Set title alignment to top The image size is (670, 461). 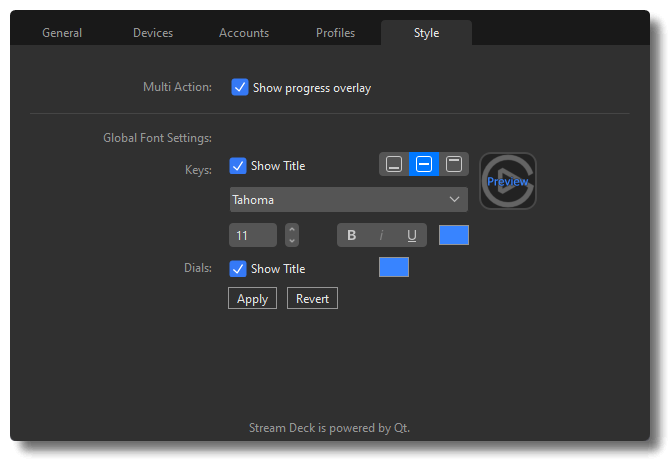(x=454, y=164)
